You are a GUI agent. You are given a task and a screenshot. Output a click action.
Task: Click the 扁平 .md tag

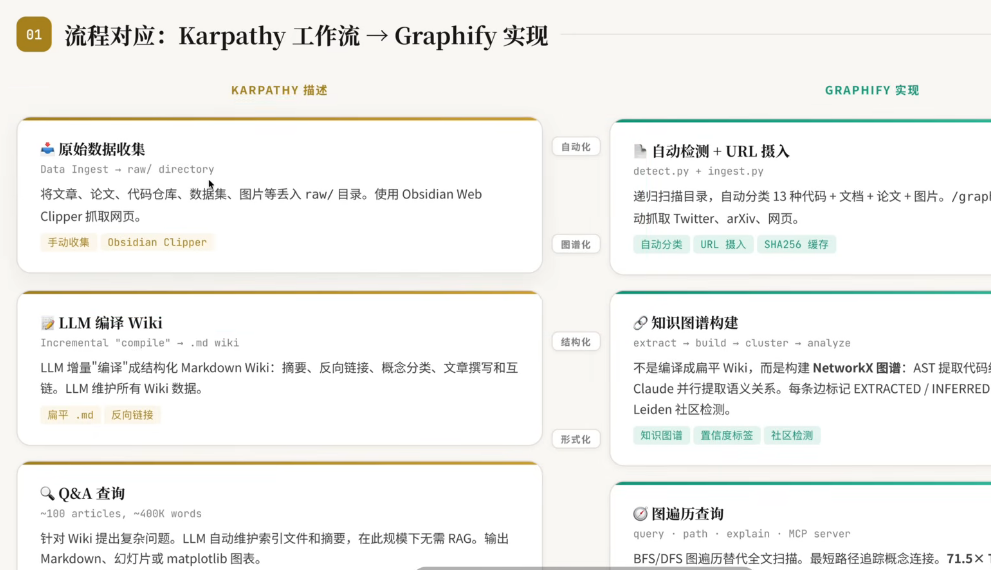point(70,415)
